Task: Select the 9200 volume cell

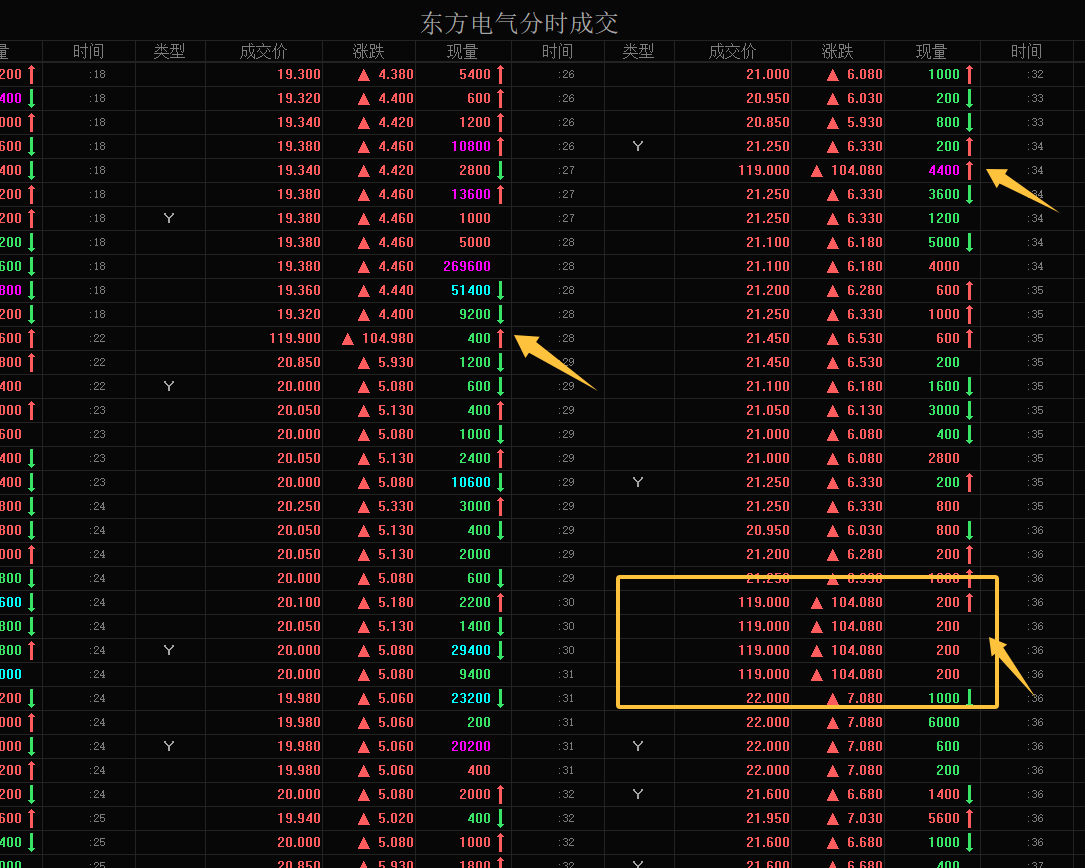Action: pyautogui.click(x=475, y=314)
